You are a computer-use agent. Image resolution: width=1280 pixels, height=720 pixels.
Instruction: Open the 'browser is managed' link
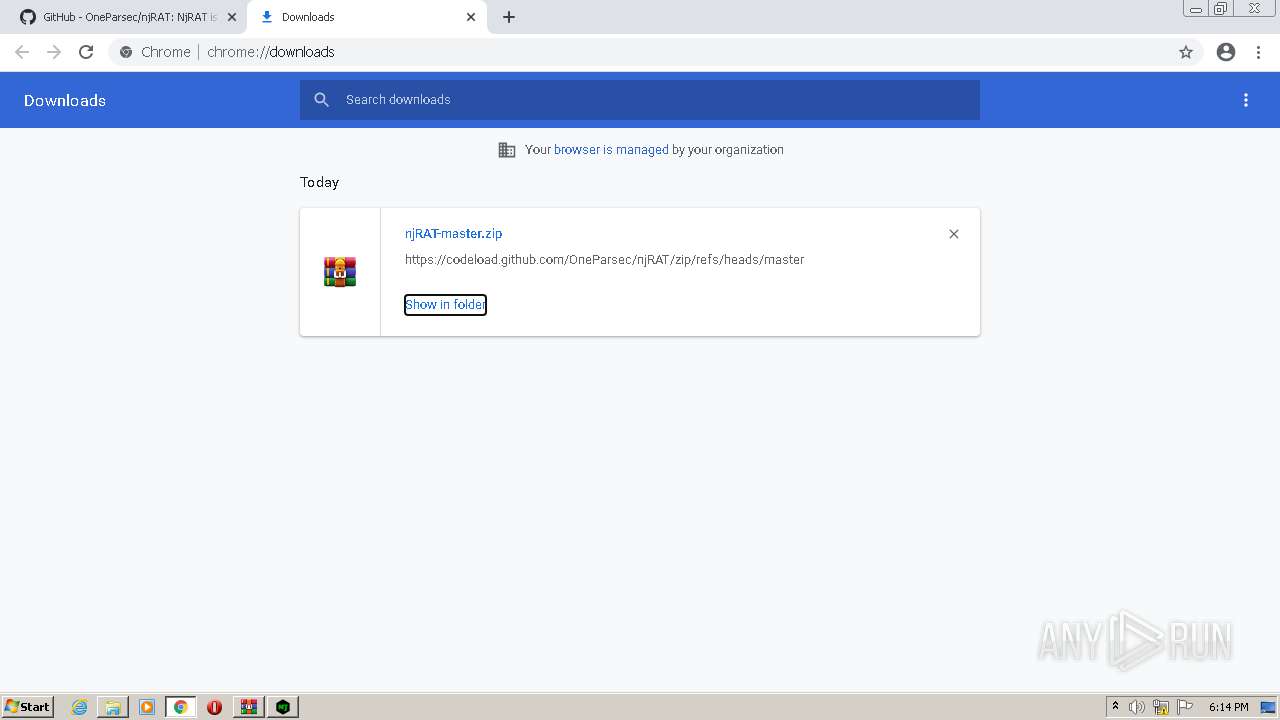(611, 150)
